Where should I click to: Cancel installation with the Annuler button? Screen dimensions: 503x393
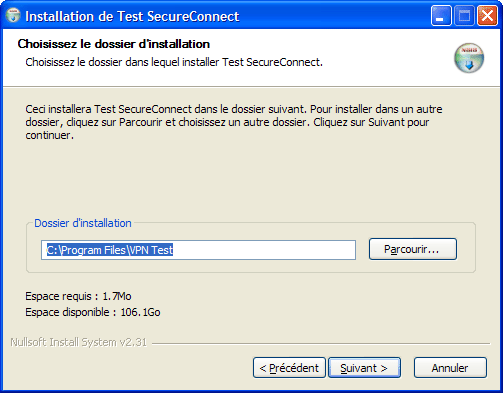tap(450, 368)
